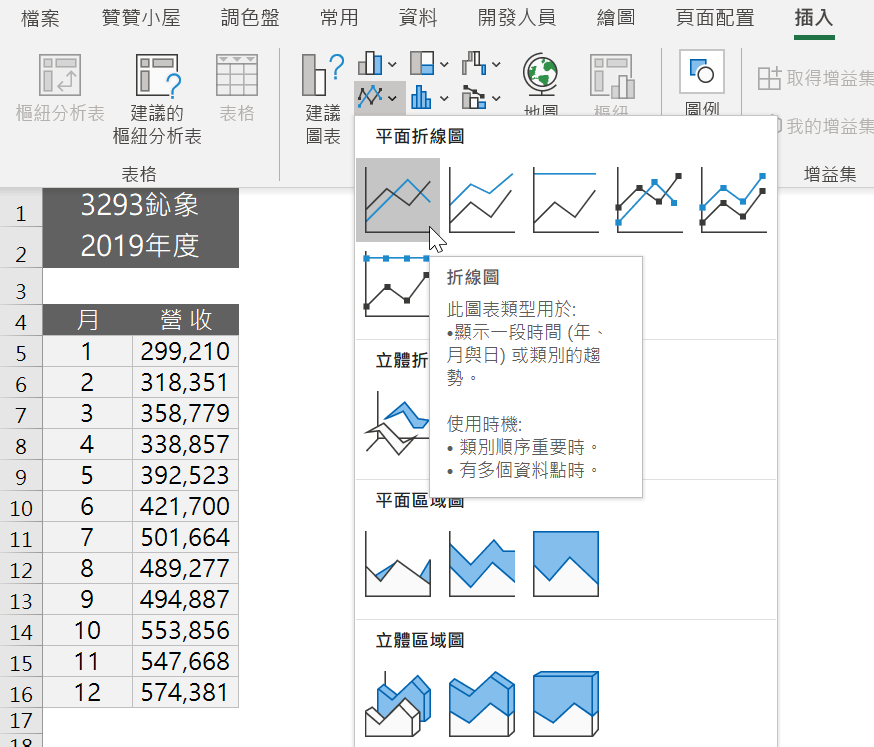Insert the 3D line chart
Screen dimensions: 874x747
[395, 424]
